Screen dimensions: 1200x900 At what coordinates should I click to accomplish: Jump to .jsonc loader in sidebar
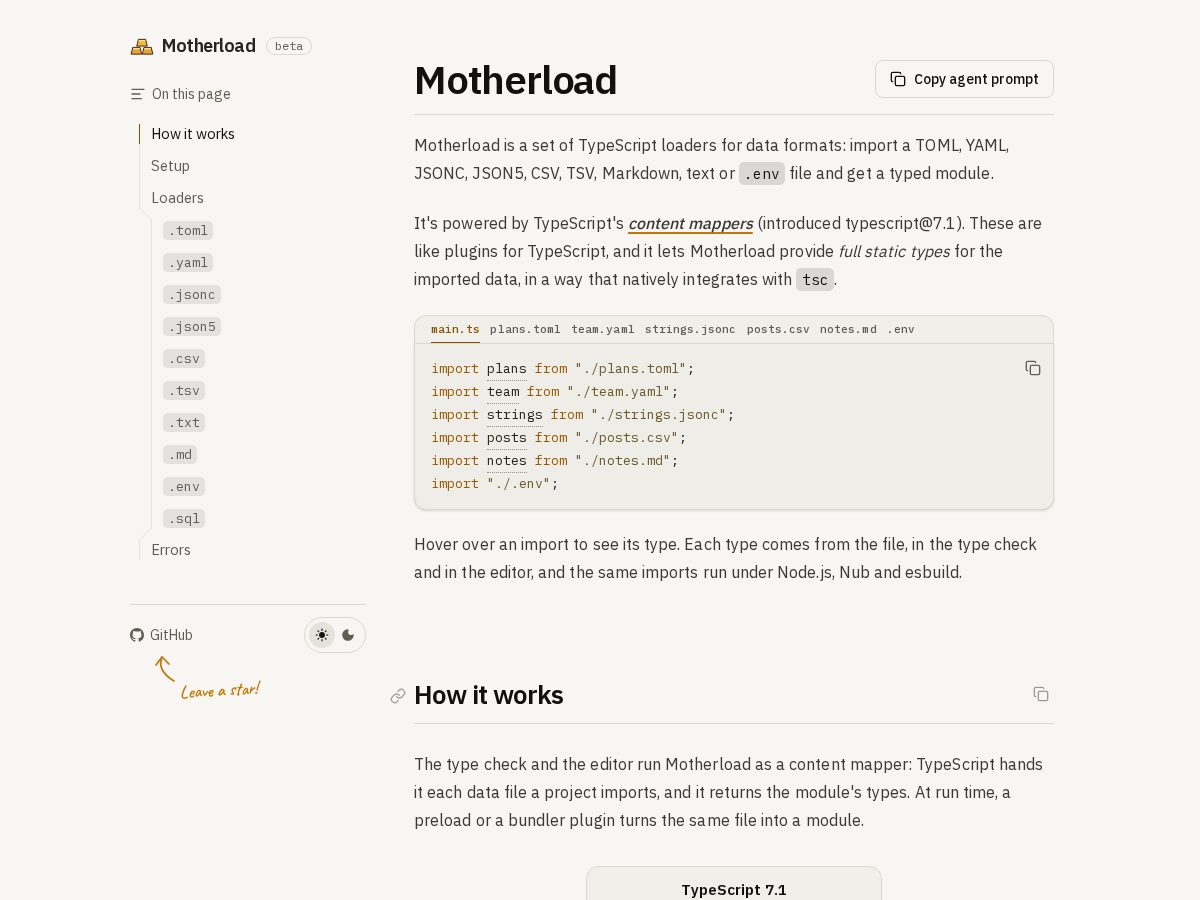point(192,294)
